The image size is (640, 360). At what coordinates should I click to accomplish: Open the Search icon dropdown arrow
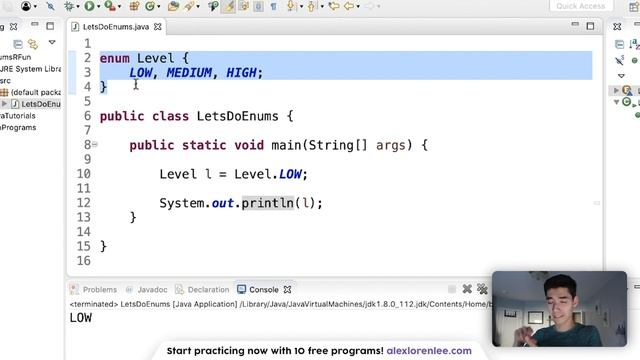(x=198, y=7)
